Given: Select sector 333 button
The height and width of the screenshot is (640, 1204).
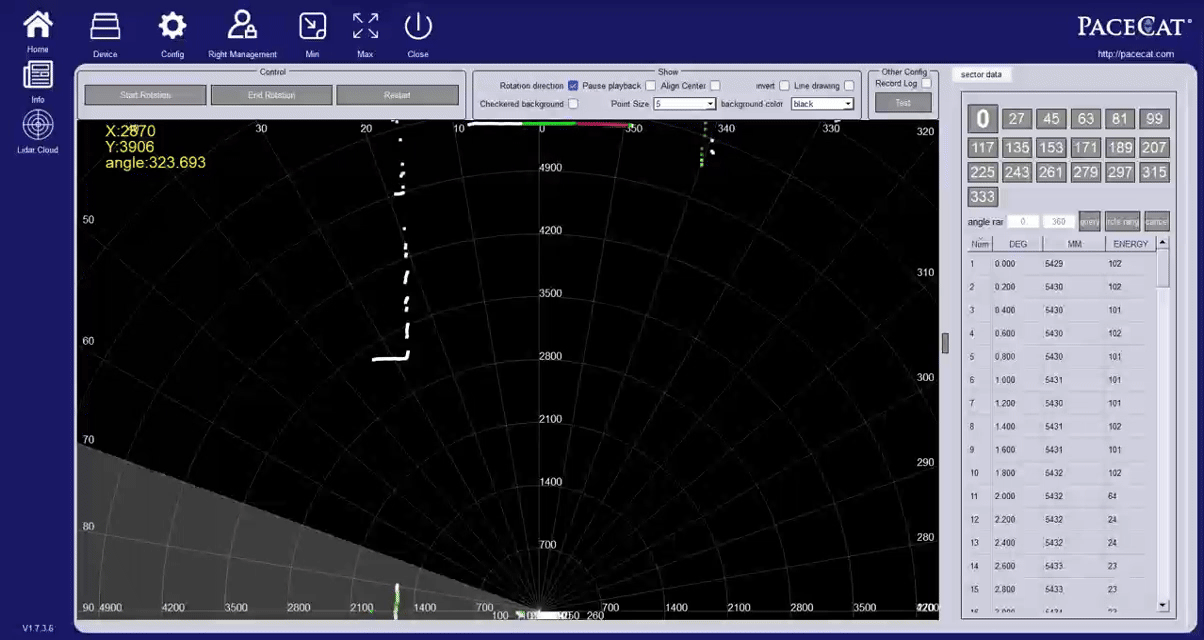Looking at the screenshot, I should click(x=983, y=197).
